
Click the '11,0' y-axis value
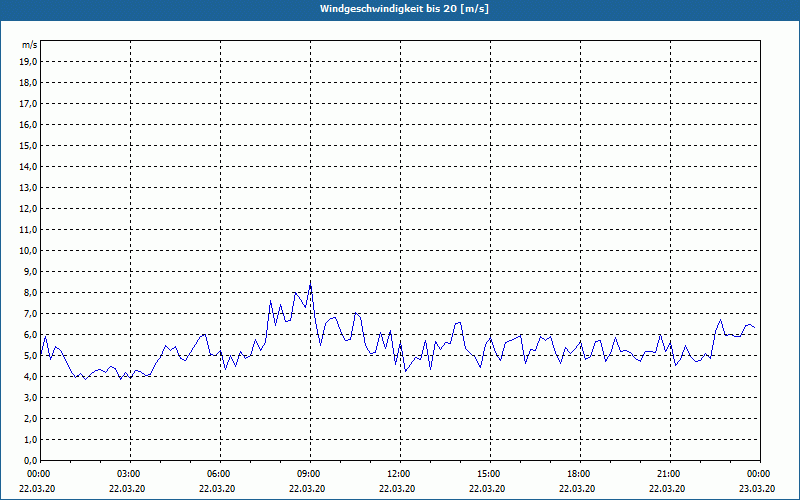click(29, 230)
